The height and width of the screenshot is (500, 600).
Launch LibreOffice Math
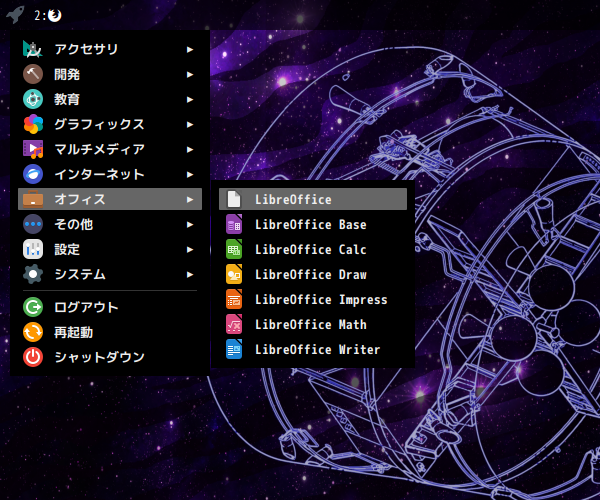pyautogui.click(x=313, y=324)
